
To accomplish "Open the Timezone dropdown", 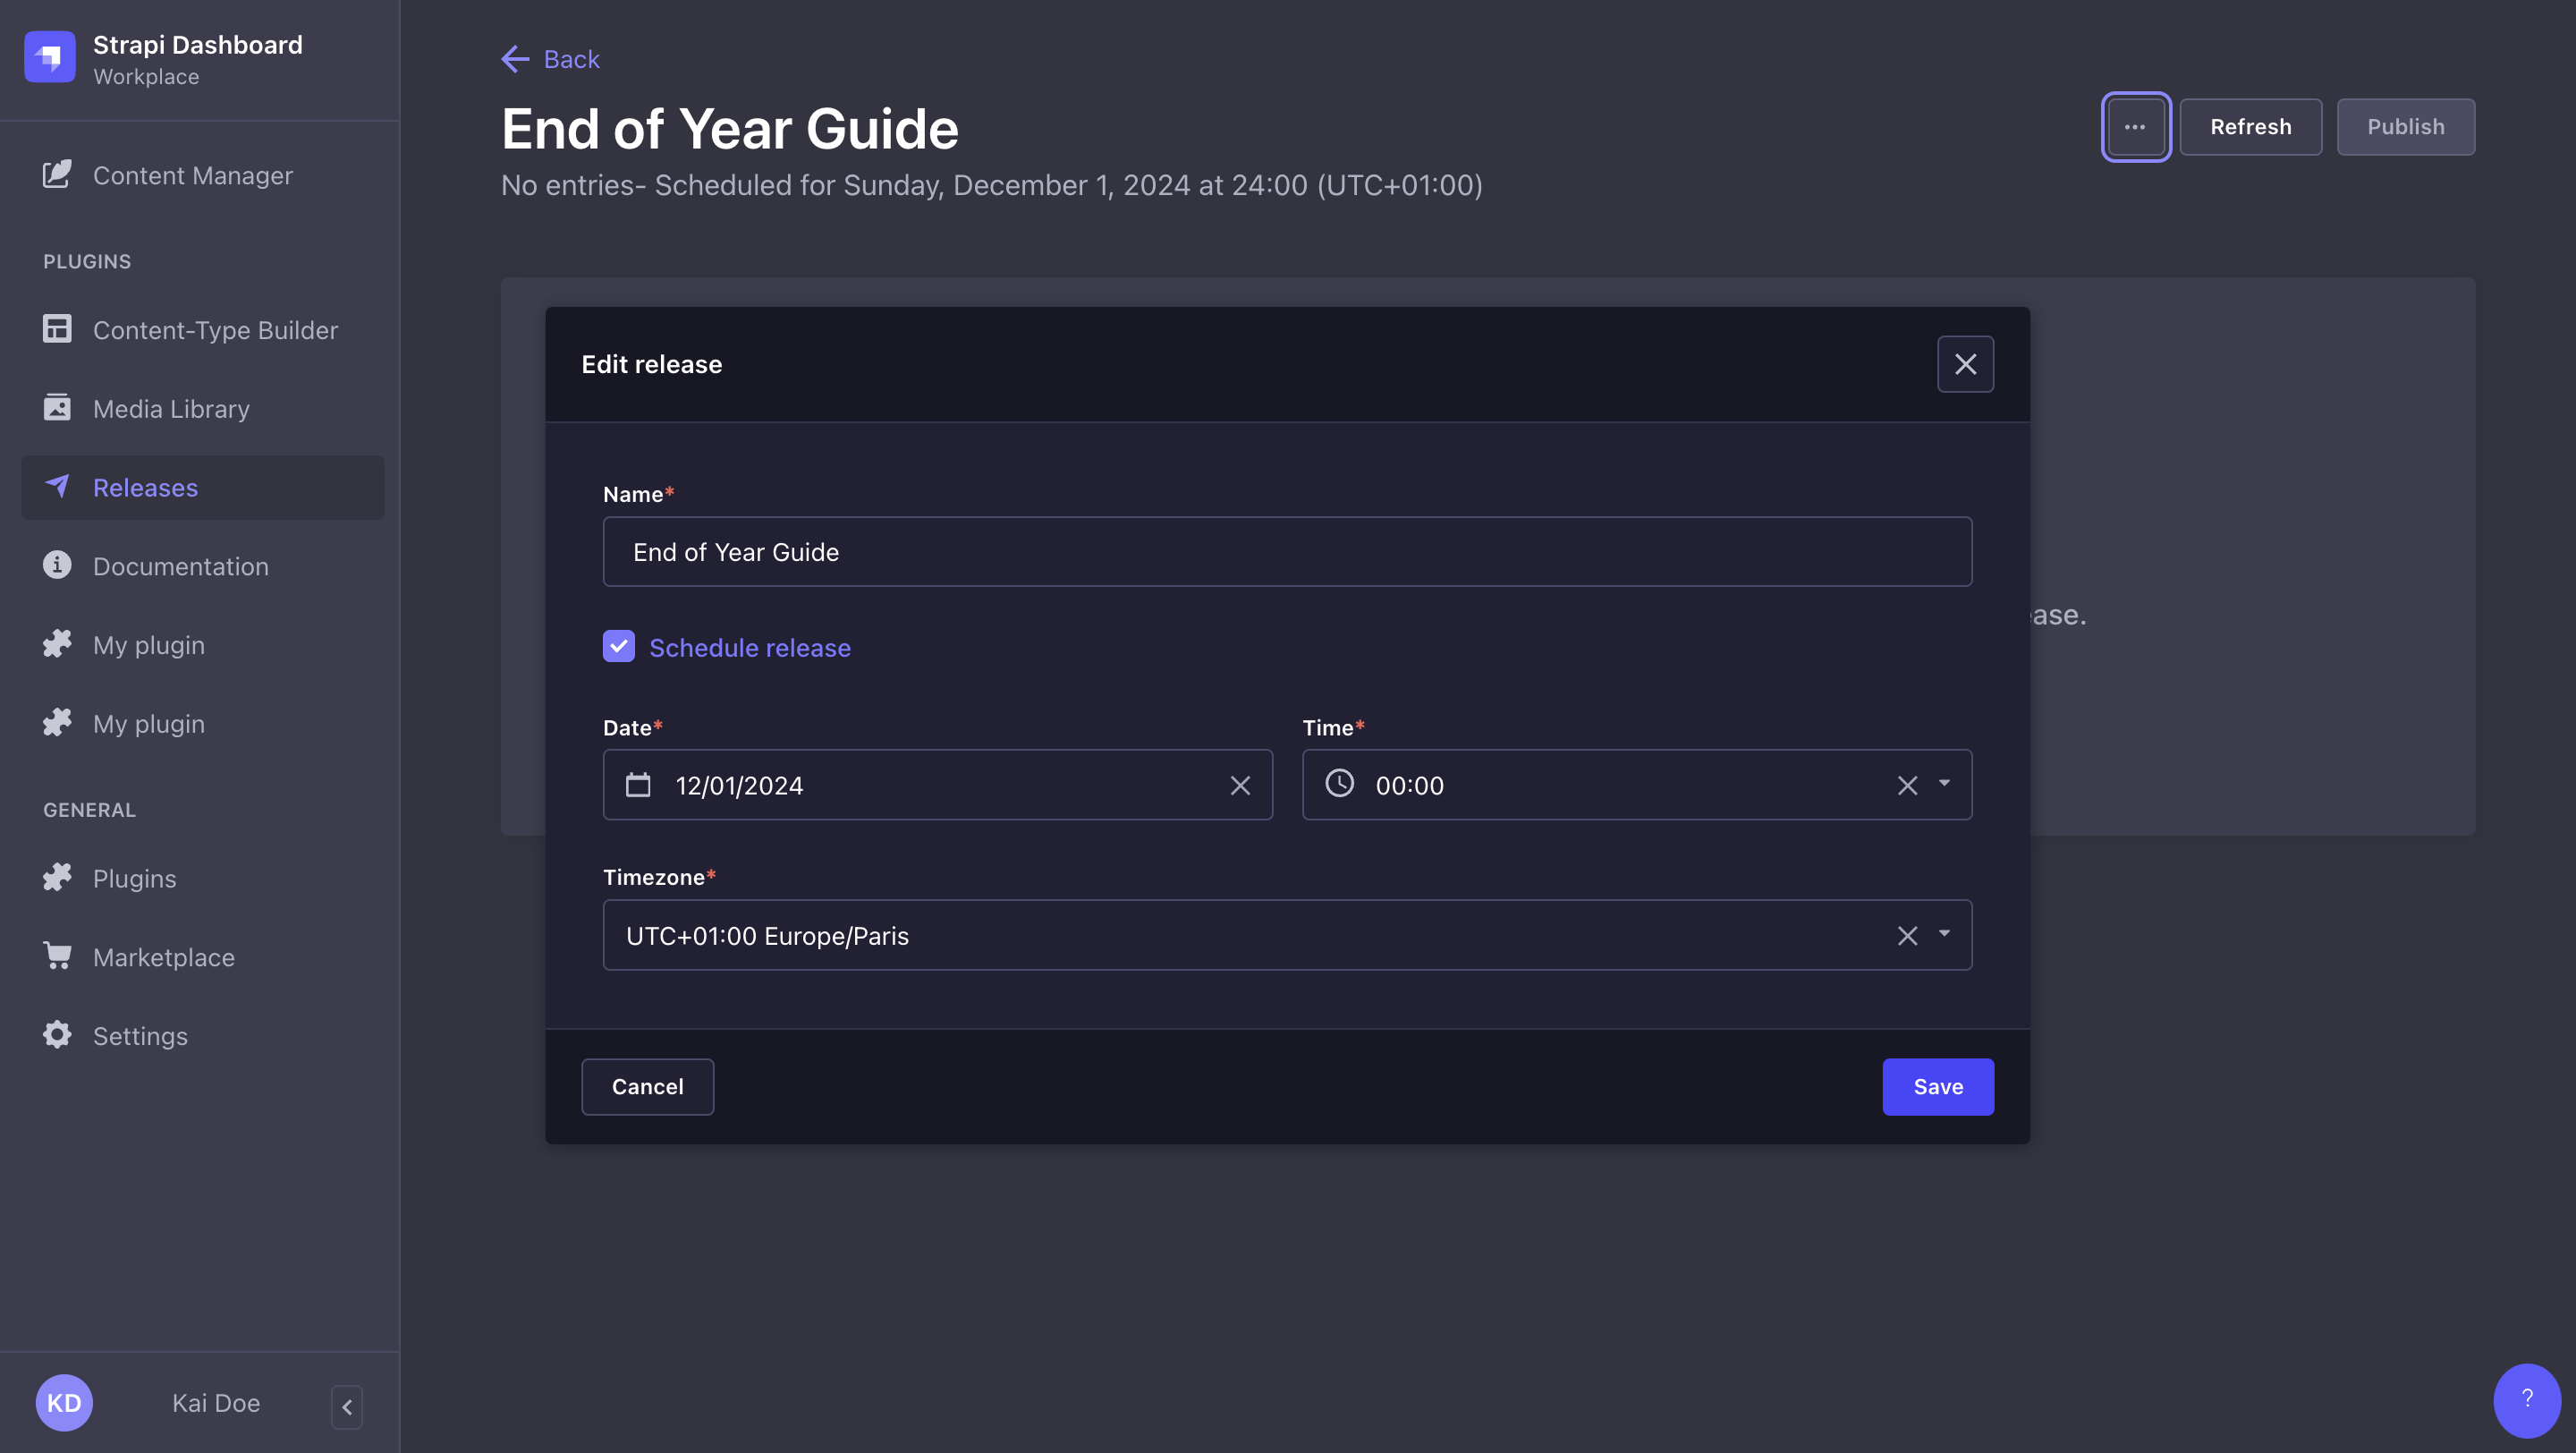I will coord(1944,935).
